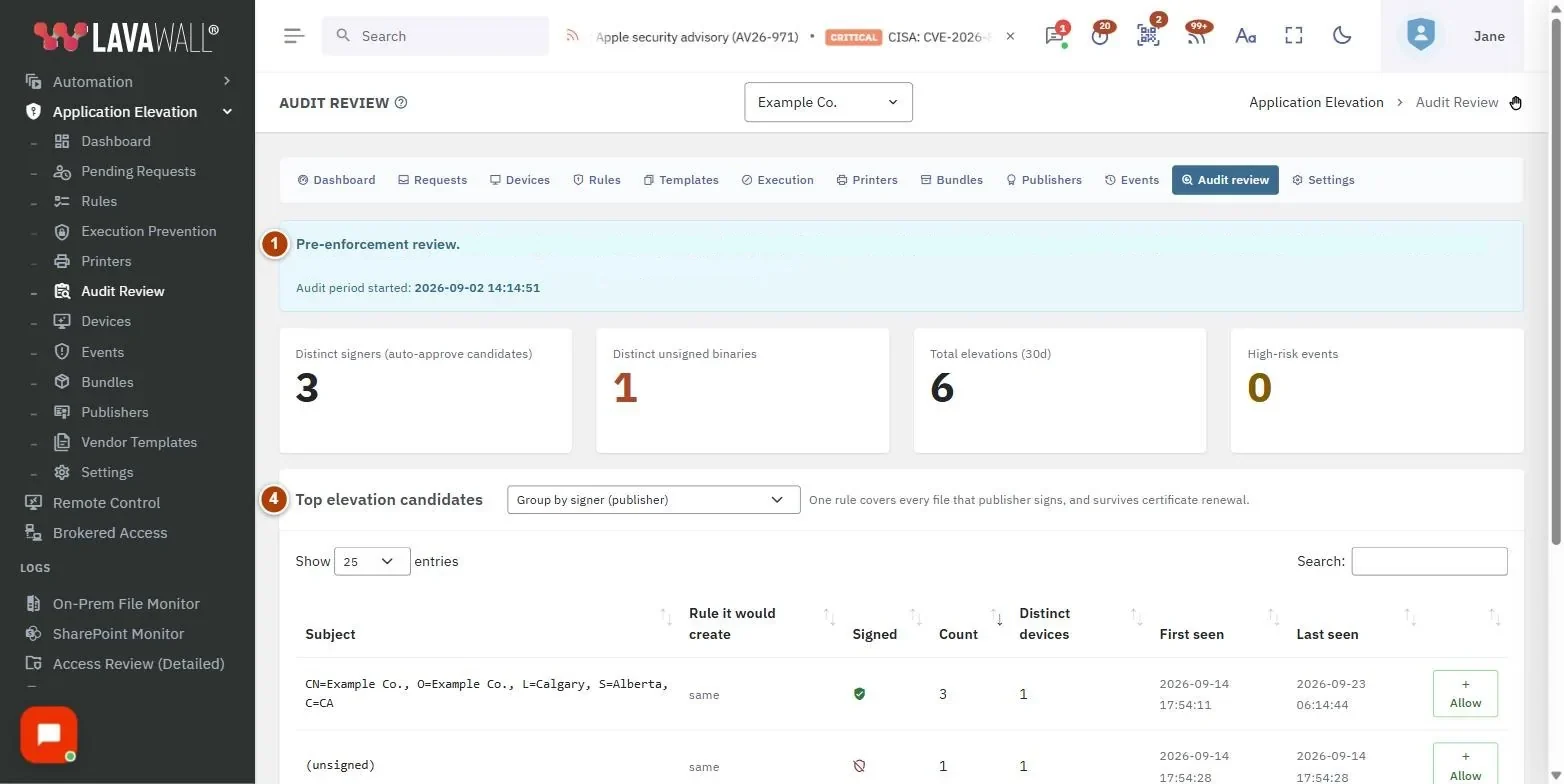Focus the table Search field
This screenshot has width=1564, height=784.
[1429, 561]
